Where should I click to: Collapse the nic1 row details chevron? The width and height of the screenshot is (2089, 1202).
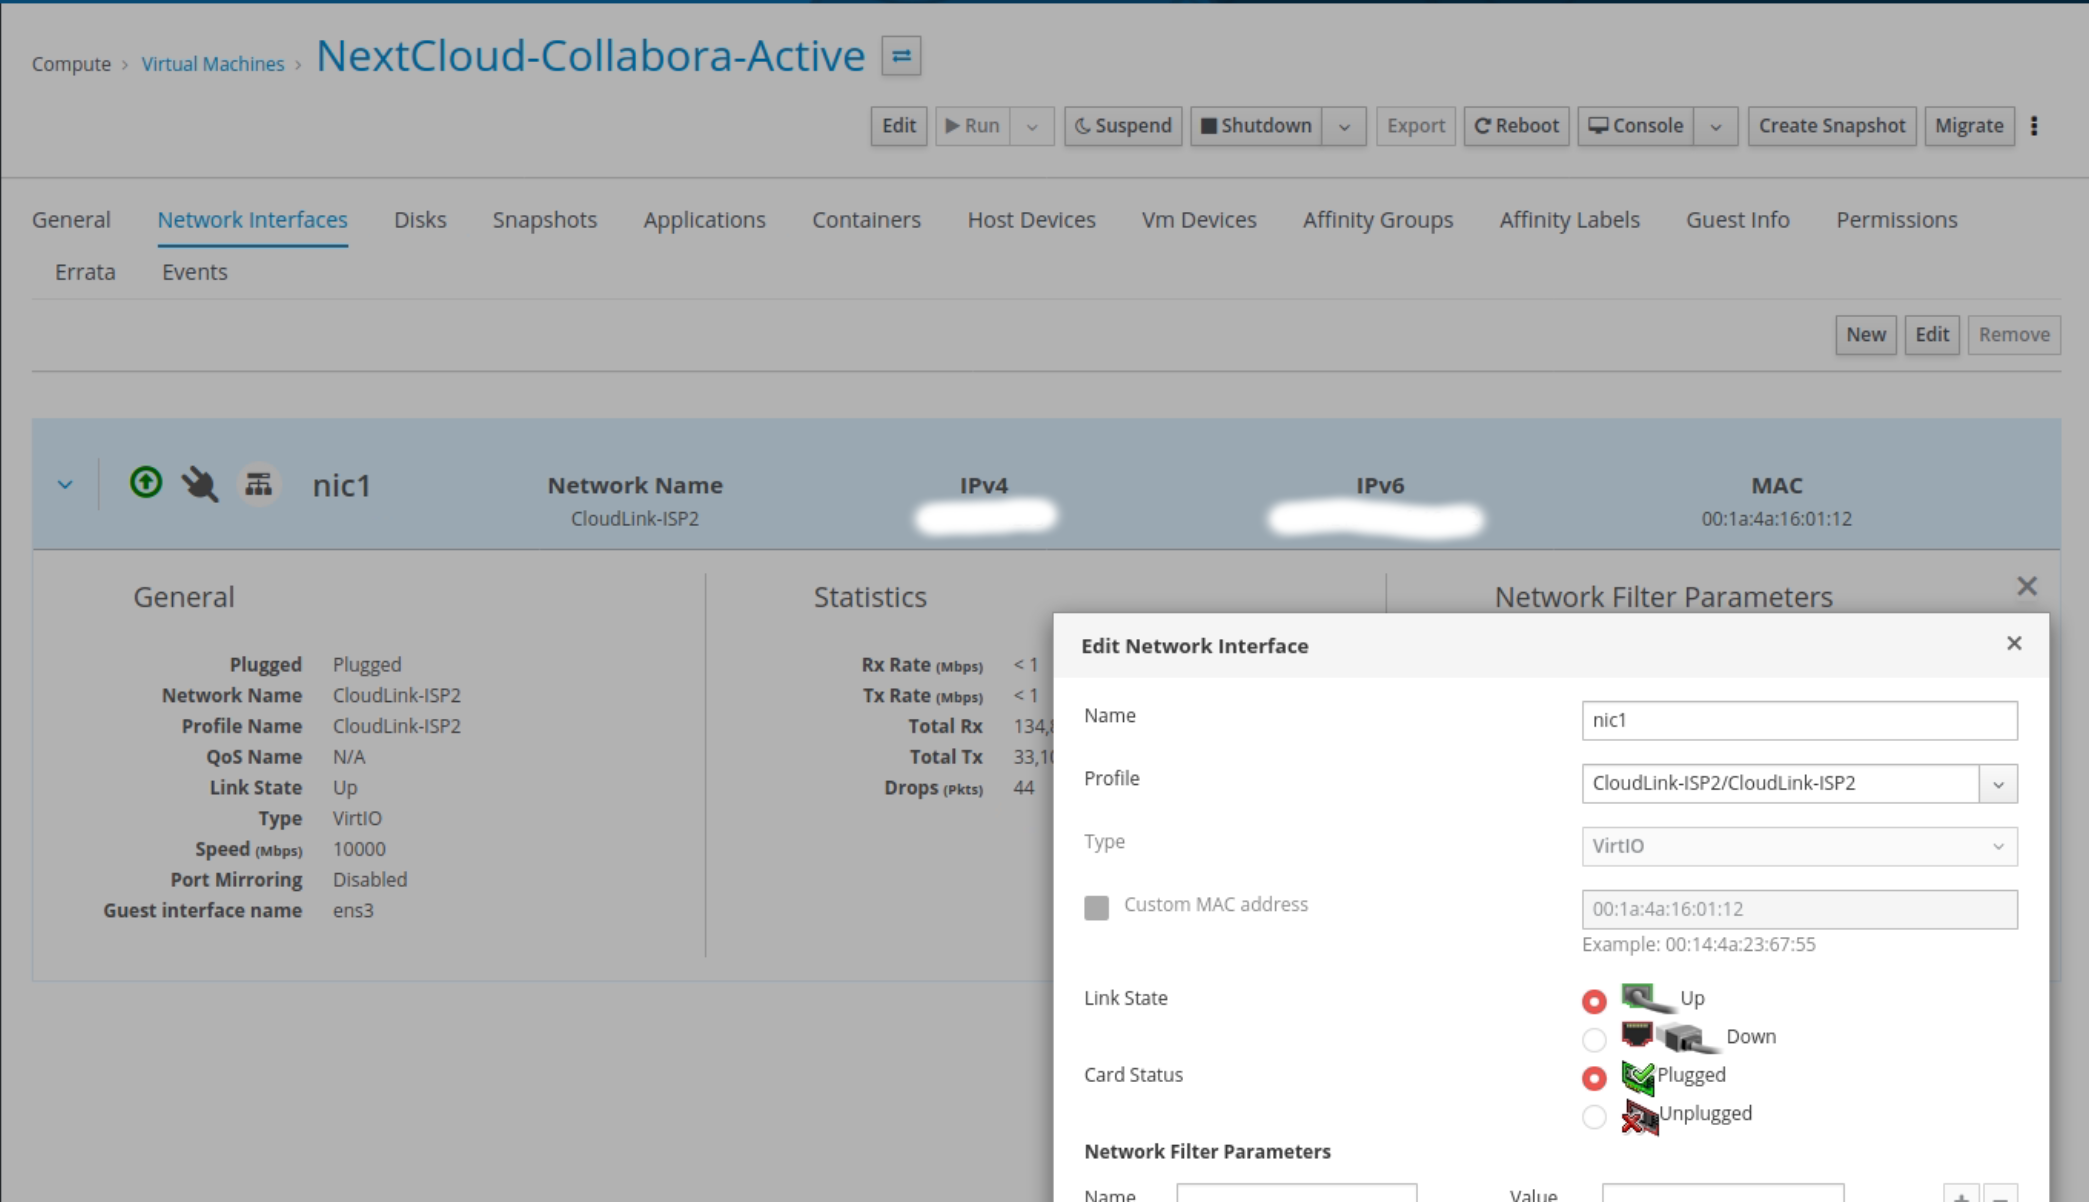[65, 485]
